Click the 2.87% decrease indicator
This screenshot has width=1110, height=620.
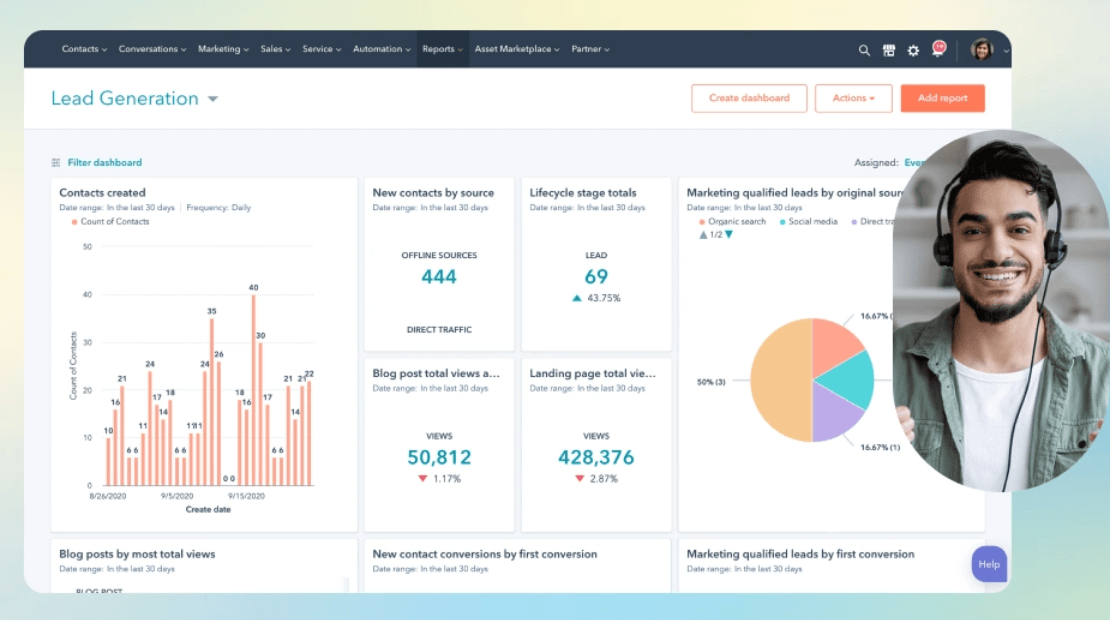596,479
